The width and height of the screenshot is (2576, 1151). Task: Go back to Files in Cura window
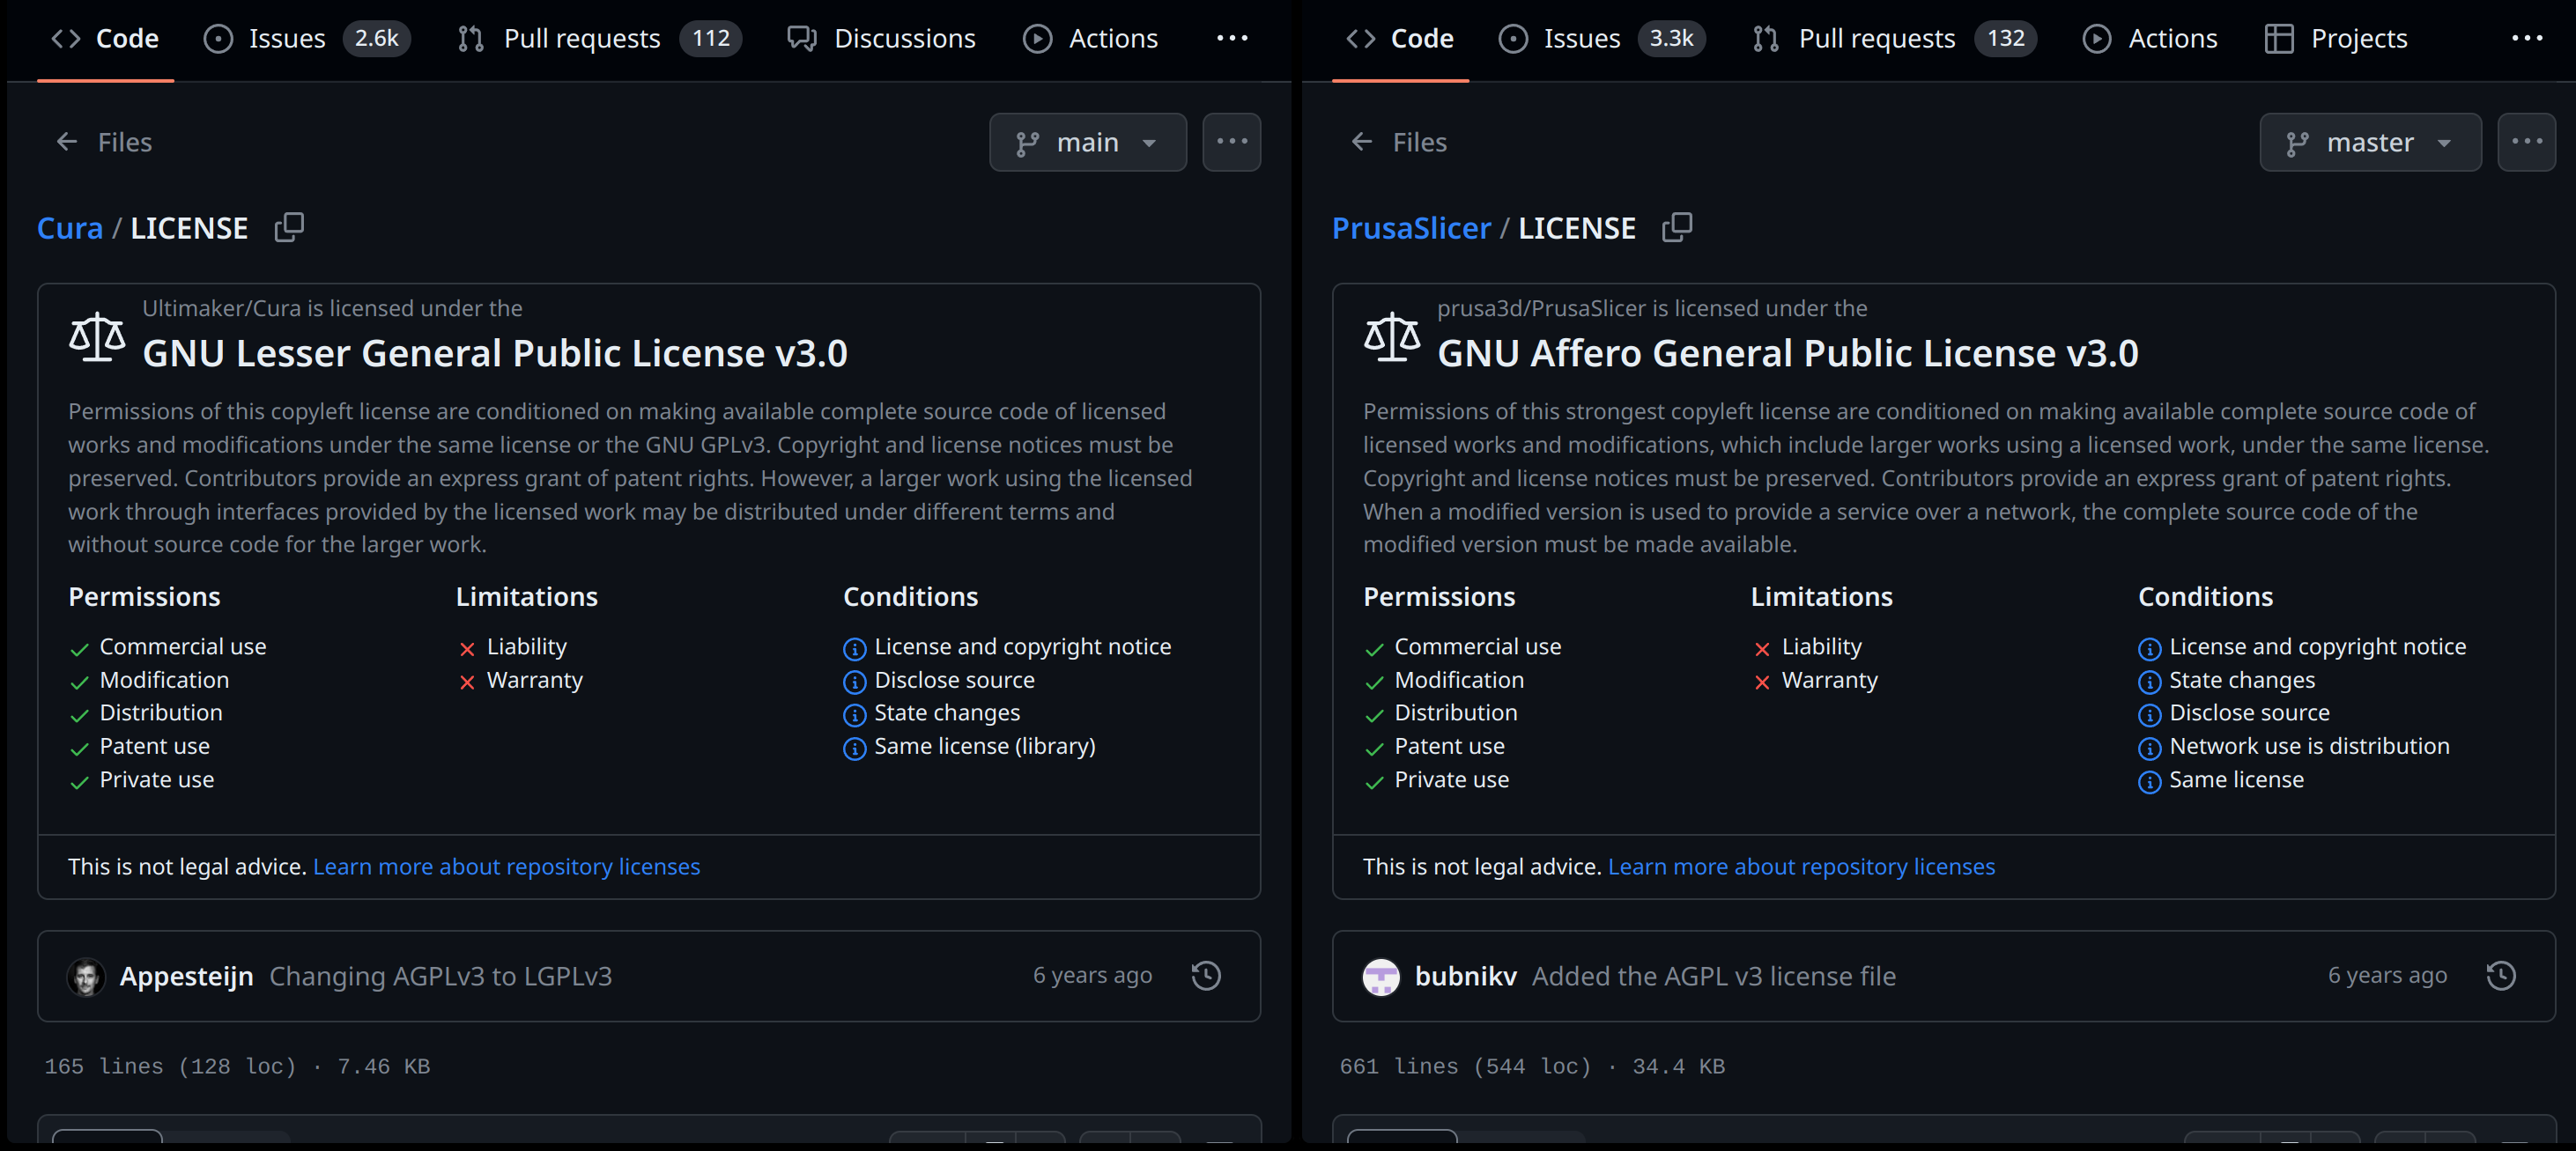tap(104, 142)
